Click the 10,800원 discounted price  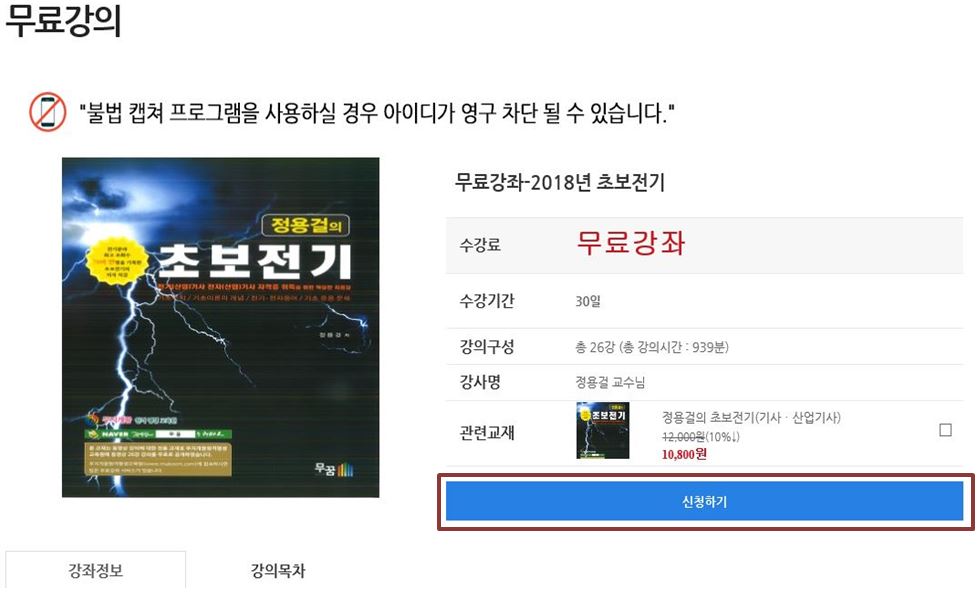(x=684, y=454)
